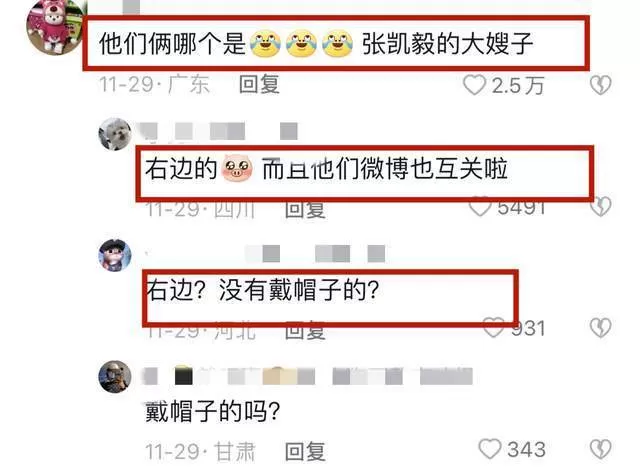
Task: Select the comment text 他们俩哪个是 张凯毅的大嫂子
Action: (316, 44)
